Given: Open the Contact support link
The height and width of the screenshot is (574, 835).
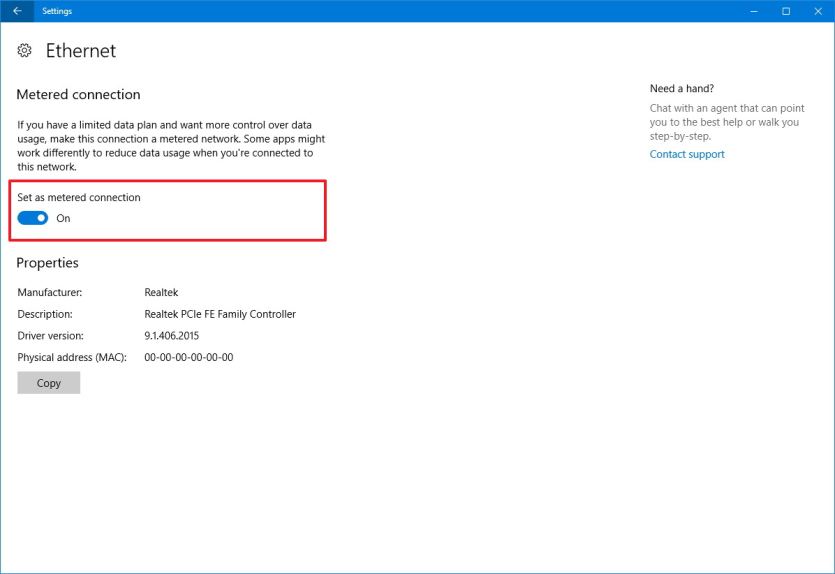Looking at the screenshot, I should pos(687,154).
